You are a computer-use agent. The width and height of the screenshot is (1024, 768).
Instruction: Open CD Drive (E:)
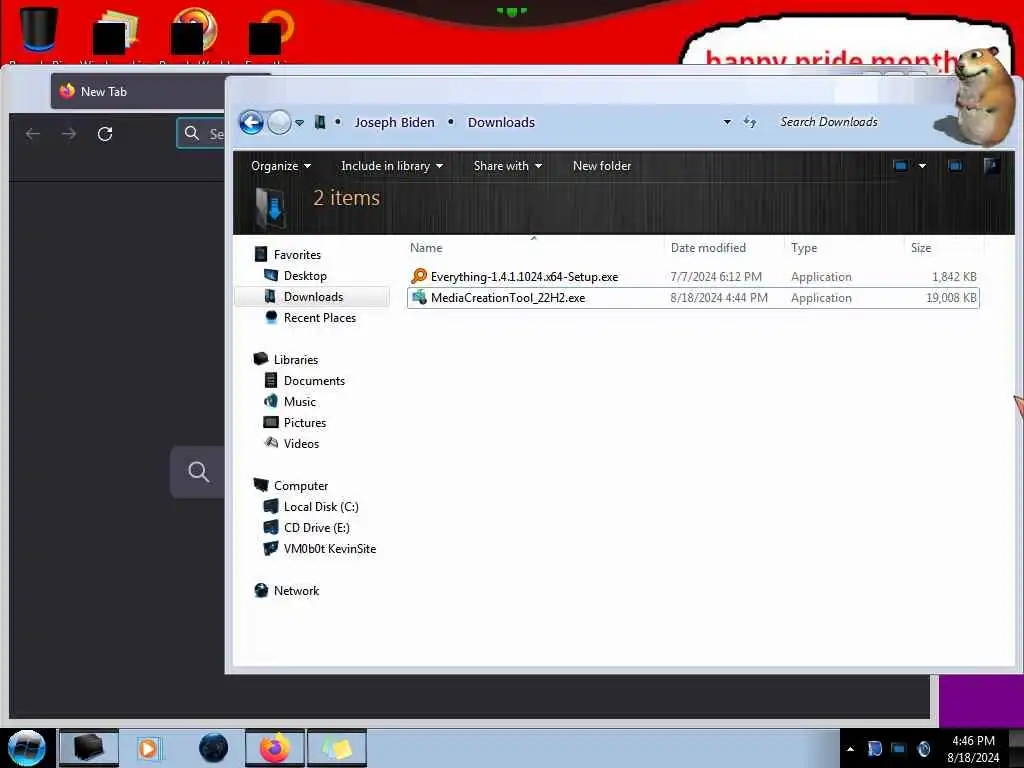coord(317,528)
